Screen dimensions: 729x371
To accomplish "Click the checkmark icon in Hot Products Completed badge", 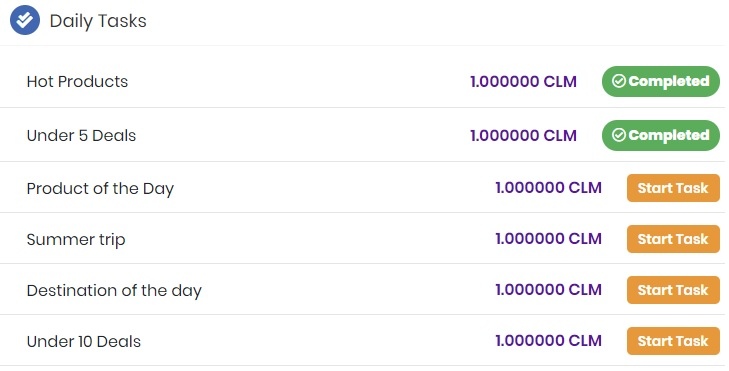I will click(x=618, y=81).
